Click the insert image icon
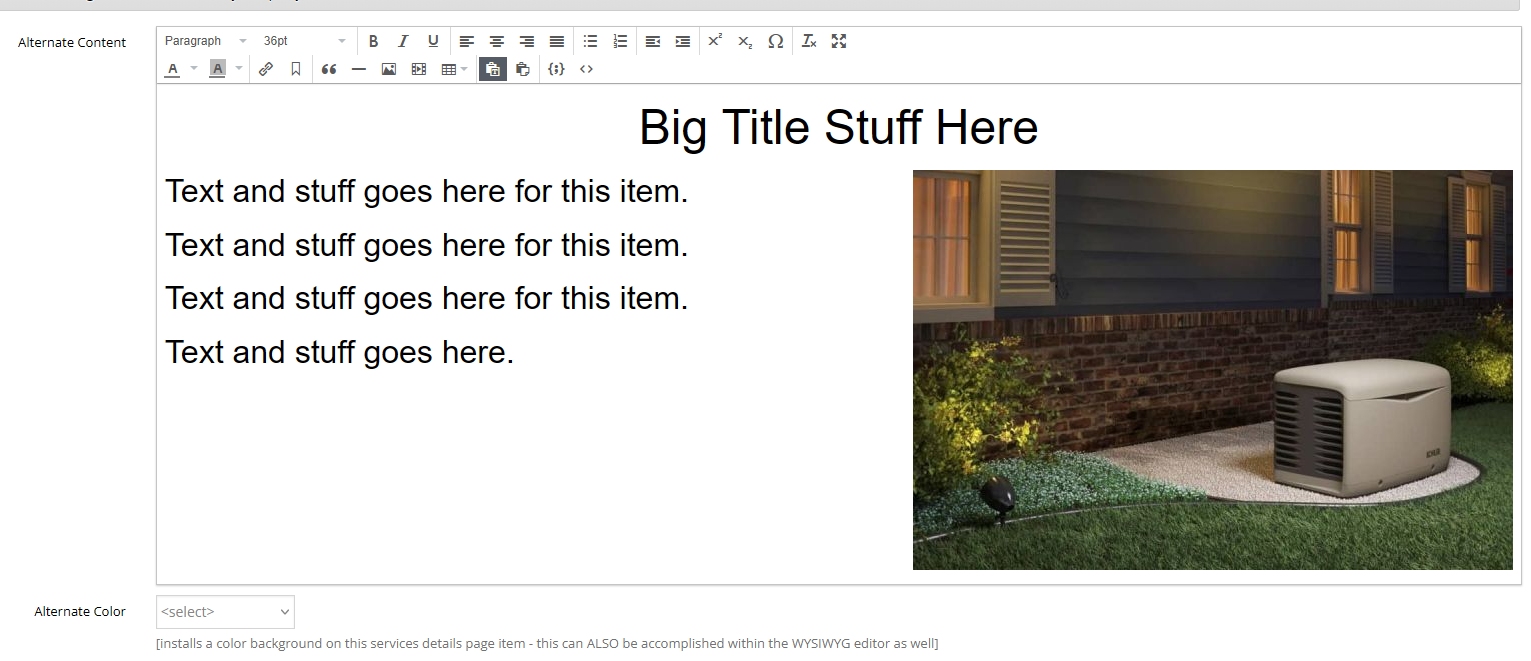The image size is (1531, 661). [389, 69]
